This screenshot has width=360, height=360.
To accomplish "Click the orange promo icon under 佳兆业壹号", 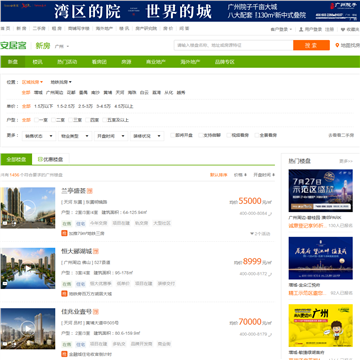I will 64,354.
